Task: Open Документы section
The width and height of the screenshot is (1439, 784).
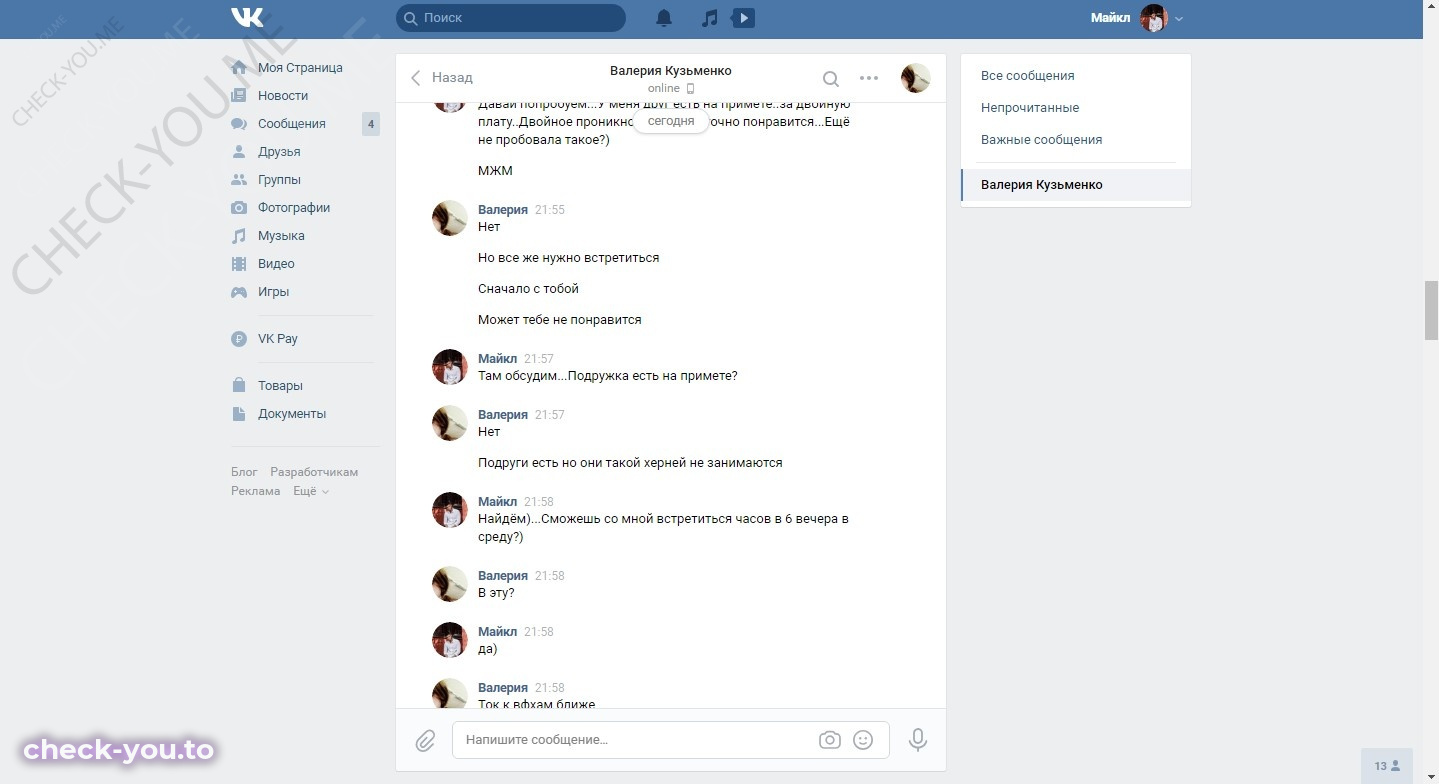Action: click(292, 414)
